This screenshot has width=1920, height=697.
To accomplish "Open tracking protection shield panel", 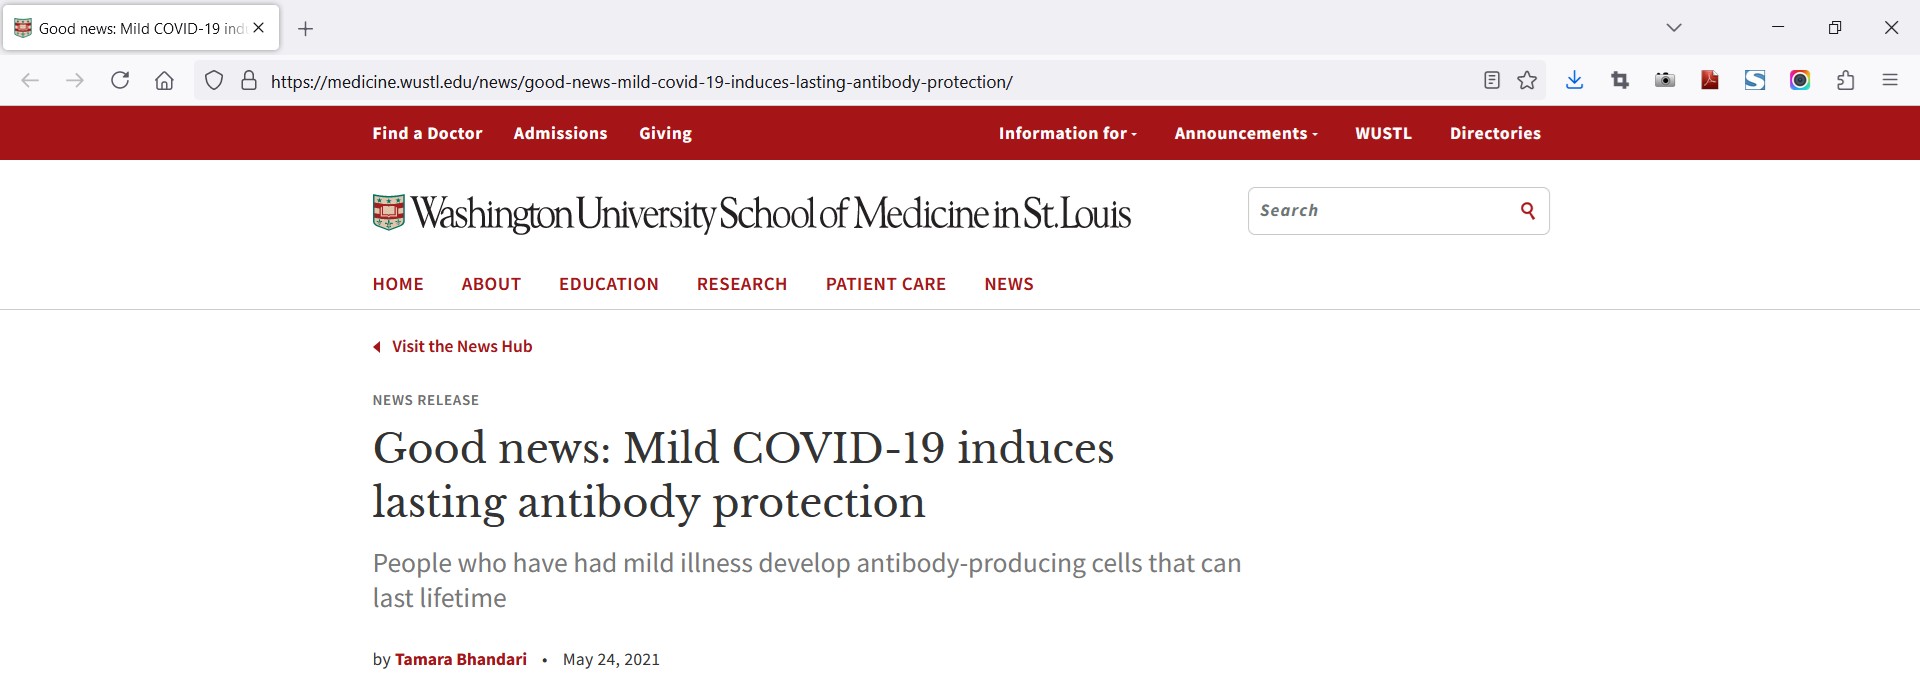I will [214, 81].
